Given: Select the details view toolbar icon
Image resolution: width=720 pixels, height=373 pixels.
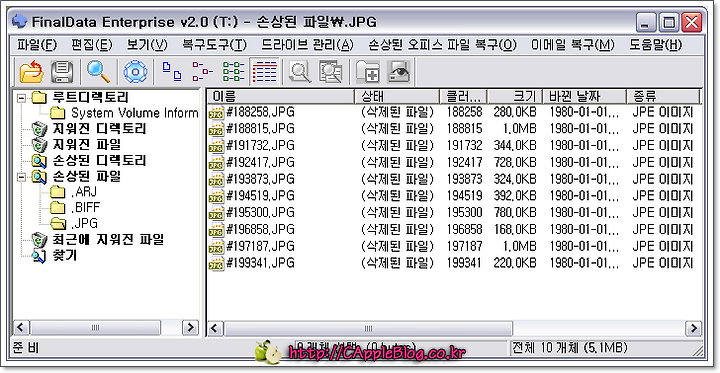Looking at the screenshot, I should pos(265,72).
